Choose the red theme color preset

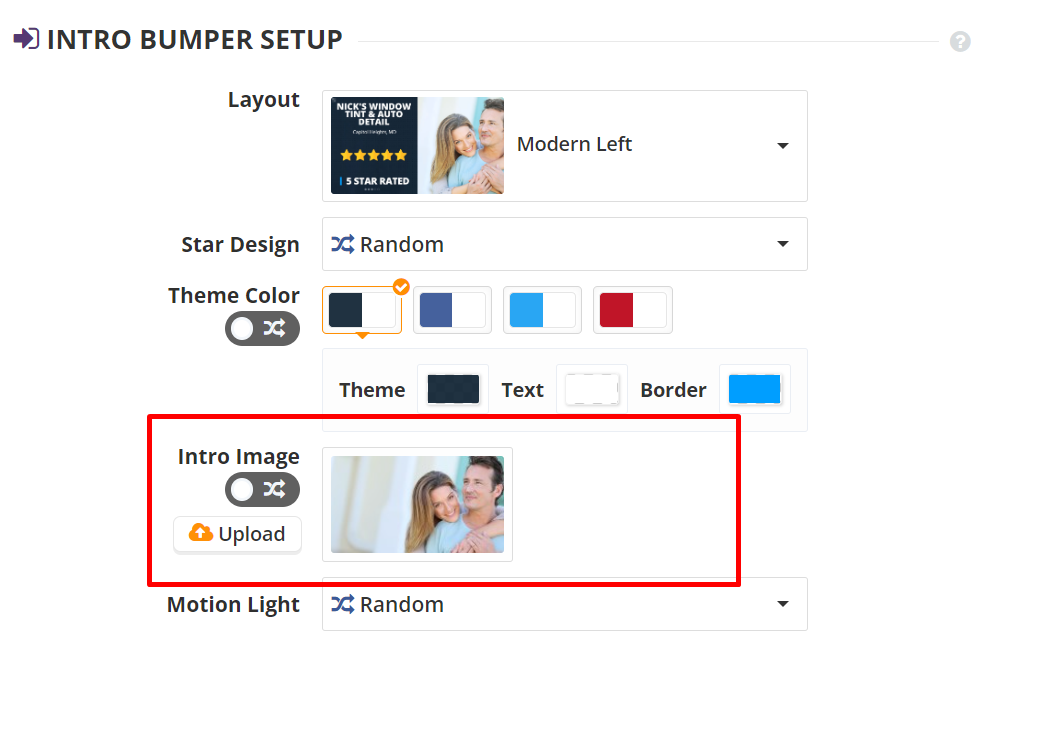click(632, 310)
